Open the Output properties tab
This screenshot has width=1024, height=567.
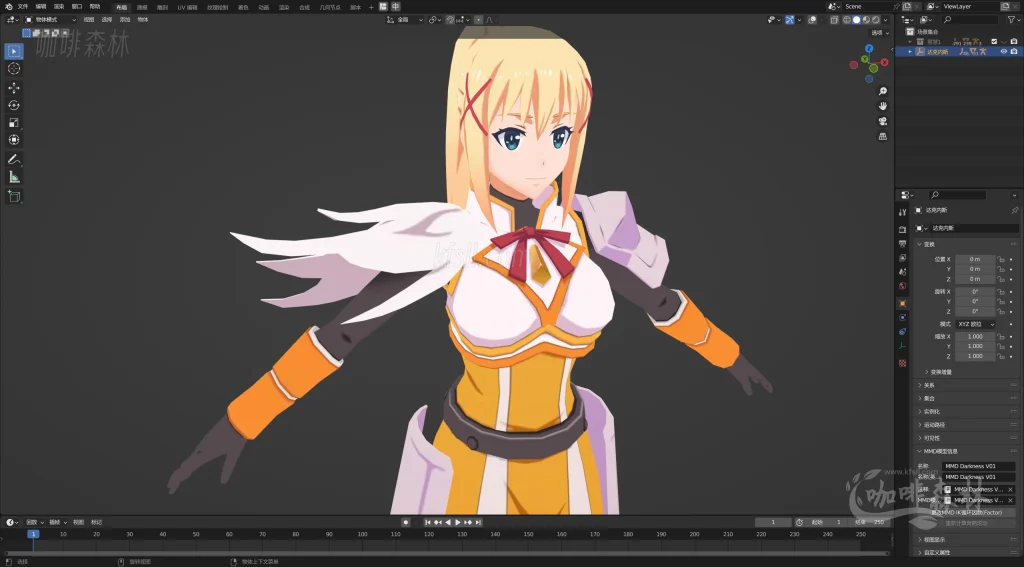[903, 244]
